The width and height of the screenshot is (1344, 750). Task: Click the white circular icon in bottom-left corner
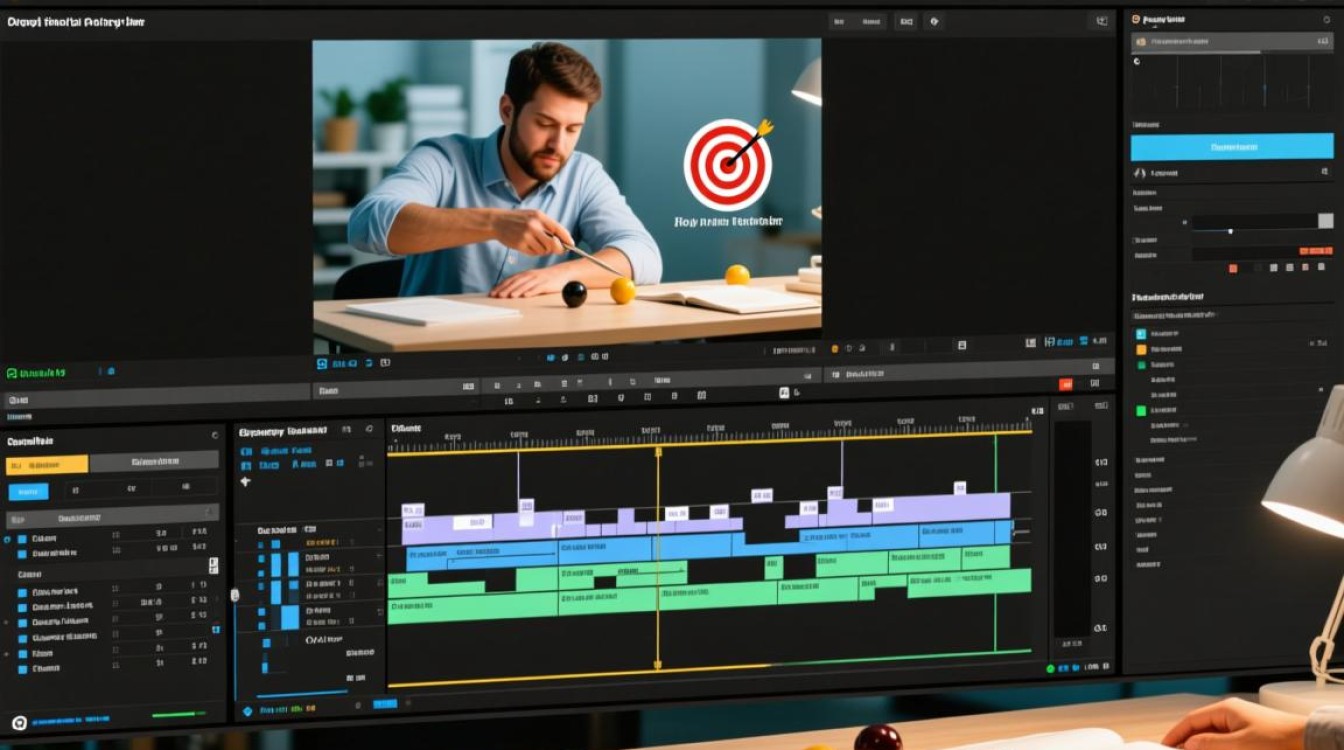point(19,722)
